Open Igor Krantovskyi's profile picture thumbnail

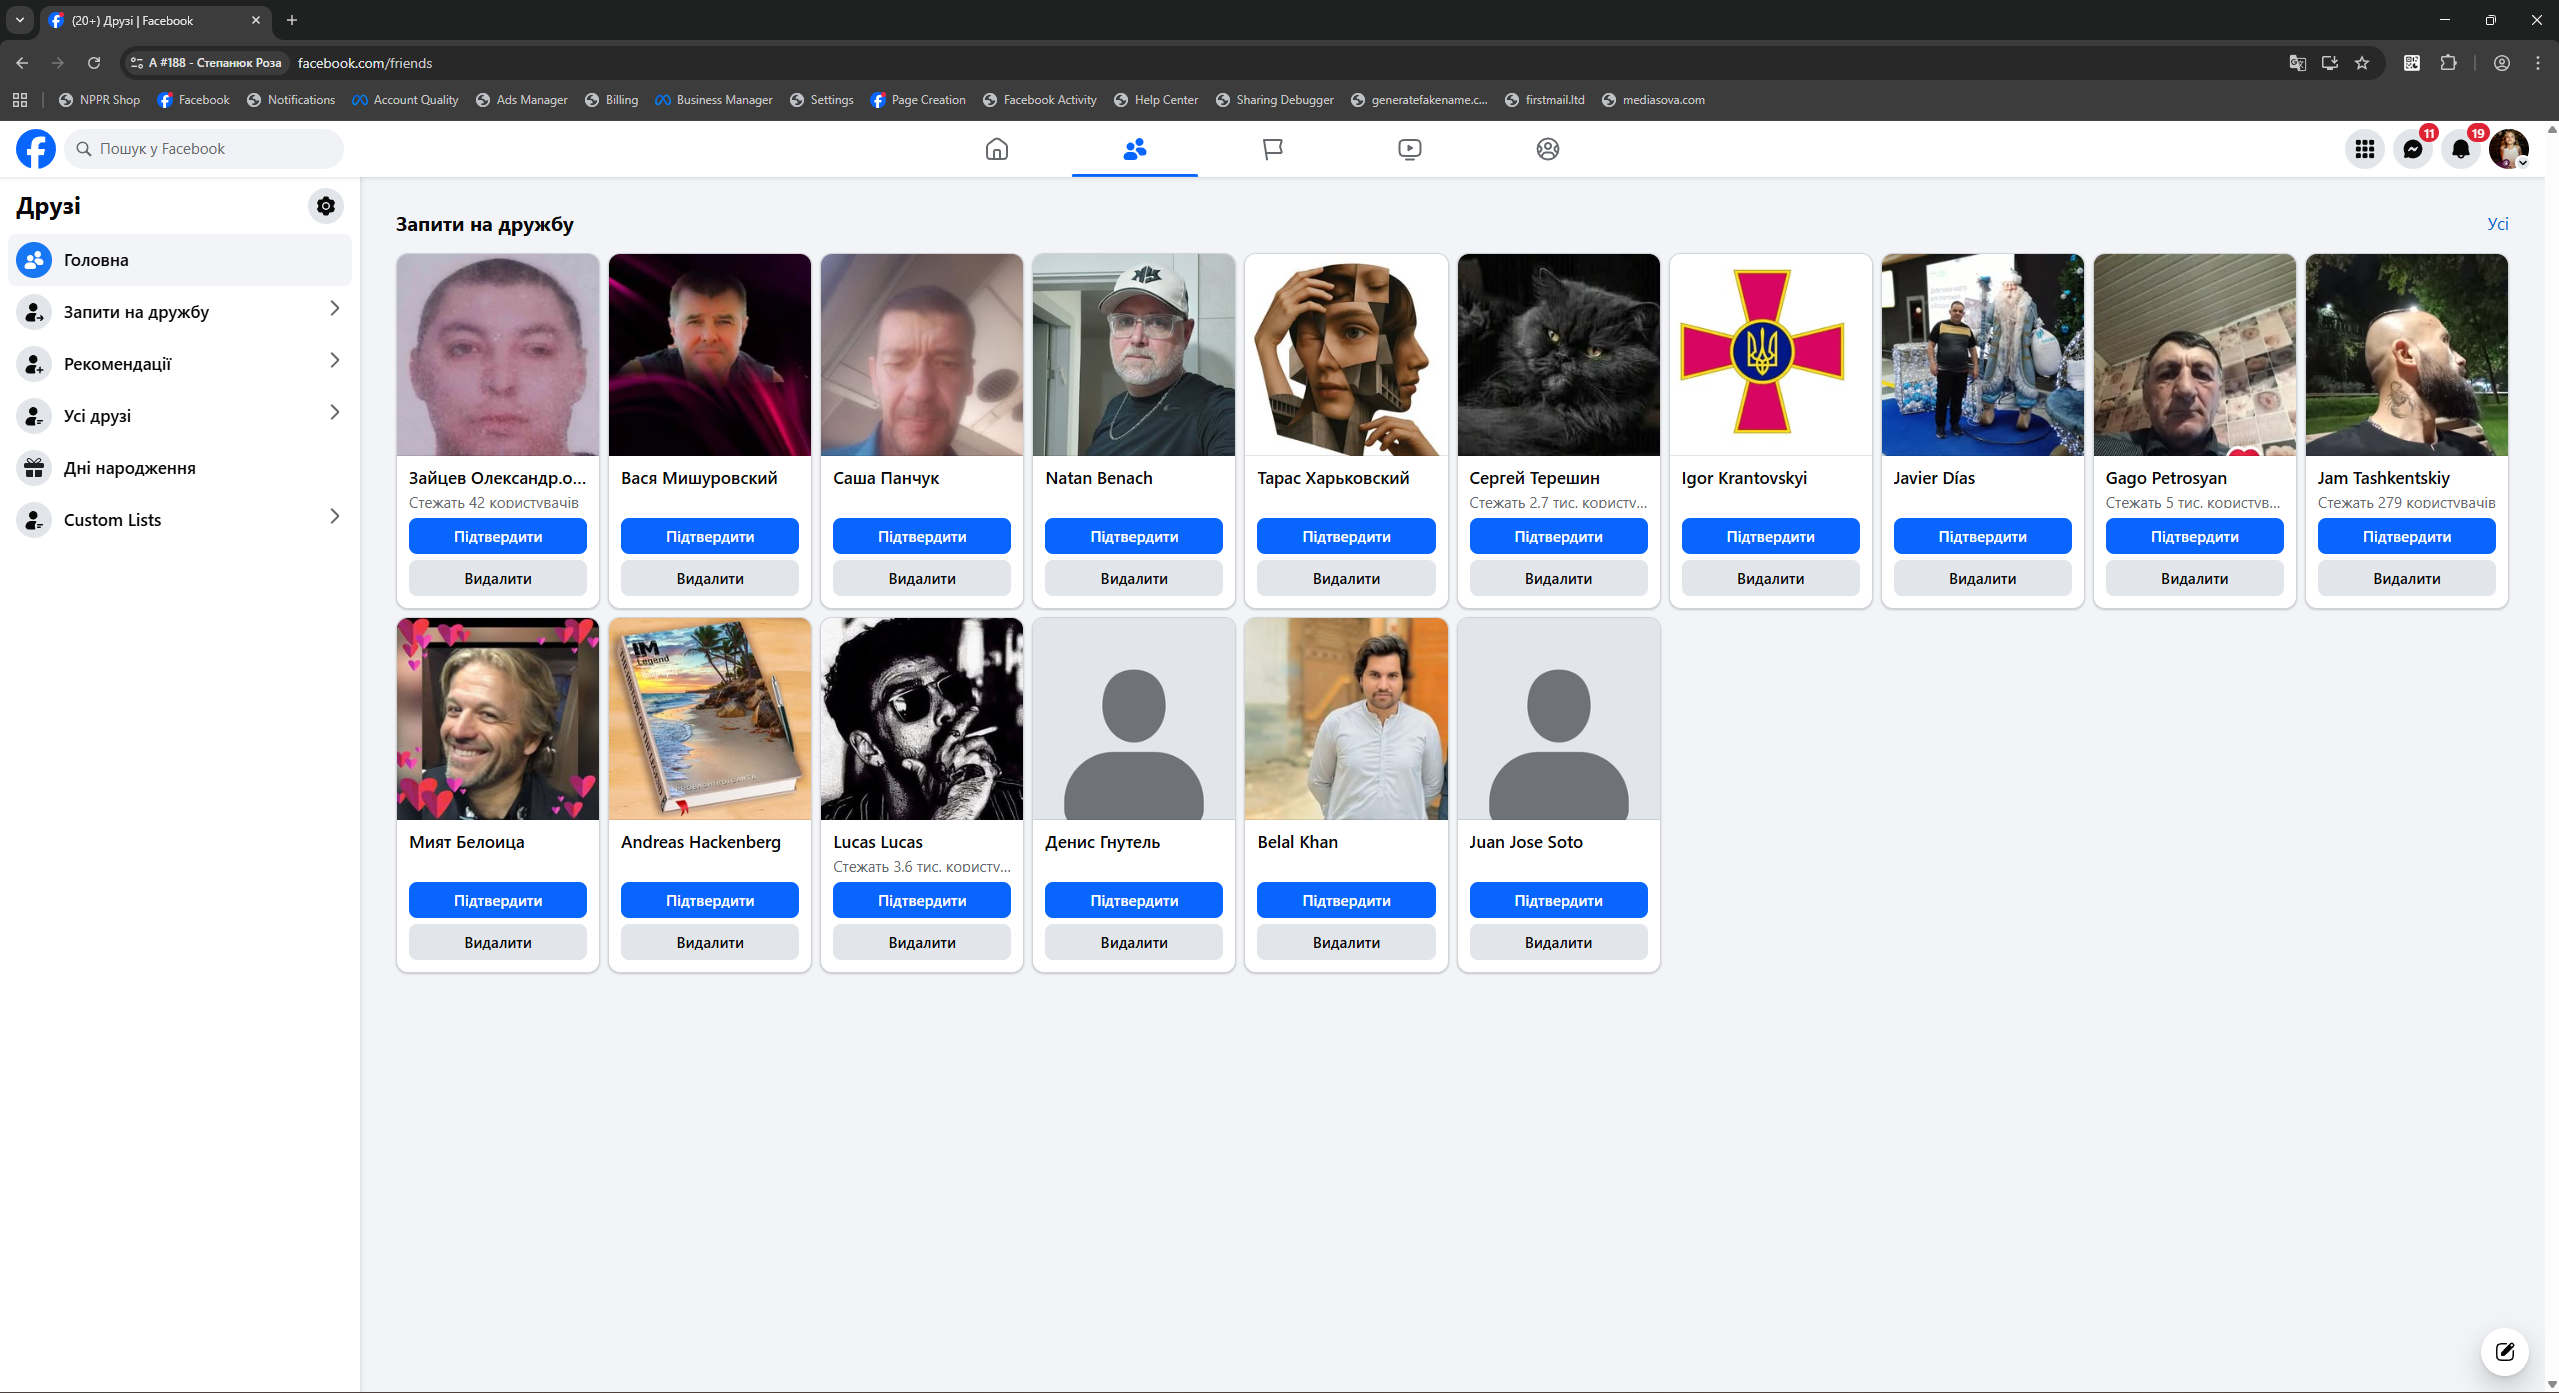(1770, 355)
